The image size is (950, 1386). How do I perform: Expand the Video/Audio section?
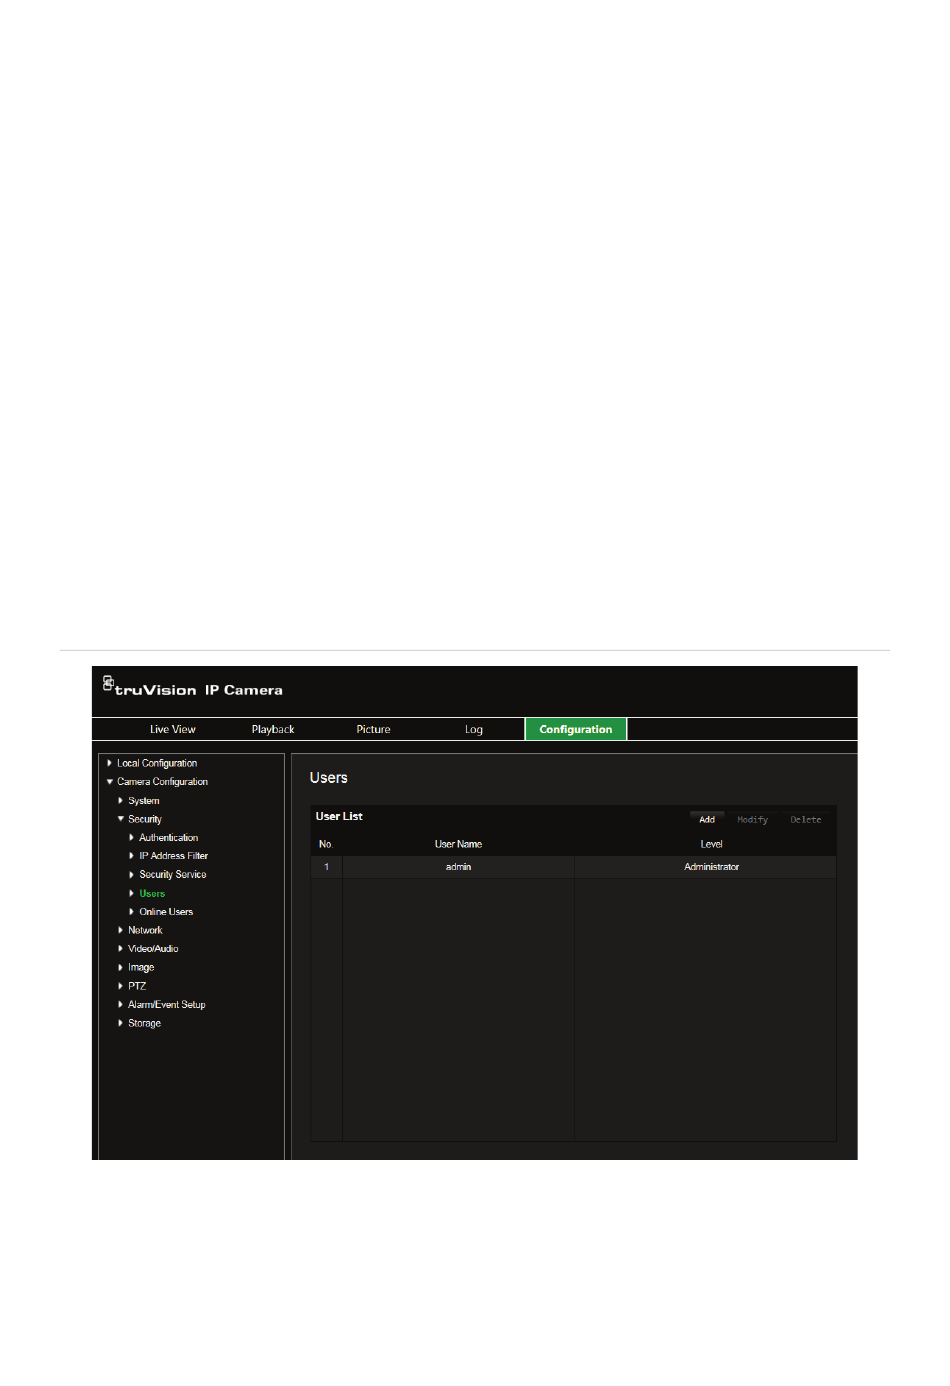pyautogui.click(x=152, y=949)
